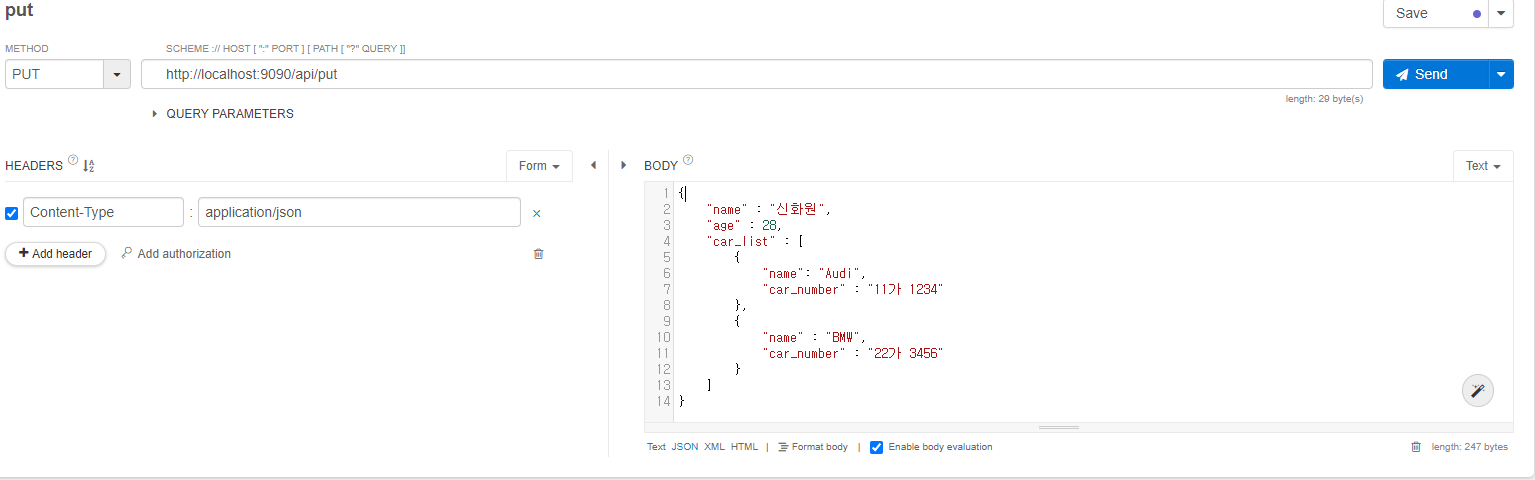Click the request URL field
Image resolution: width=1535 pixels, height=480 pixels.
click(x=756, y=74)
